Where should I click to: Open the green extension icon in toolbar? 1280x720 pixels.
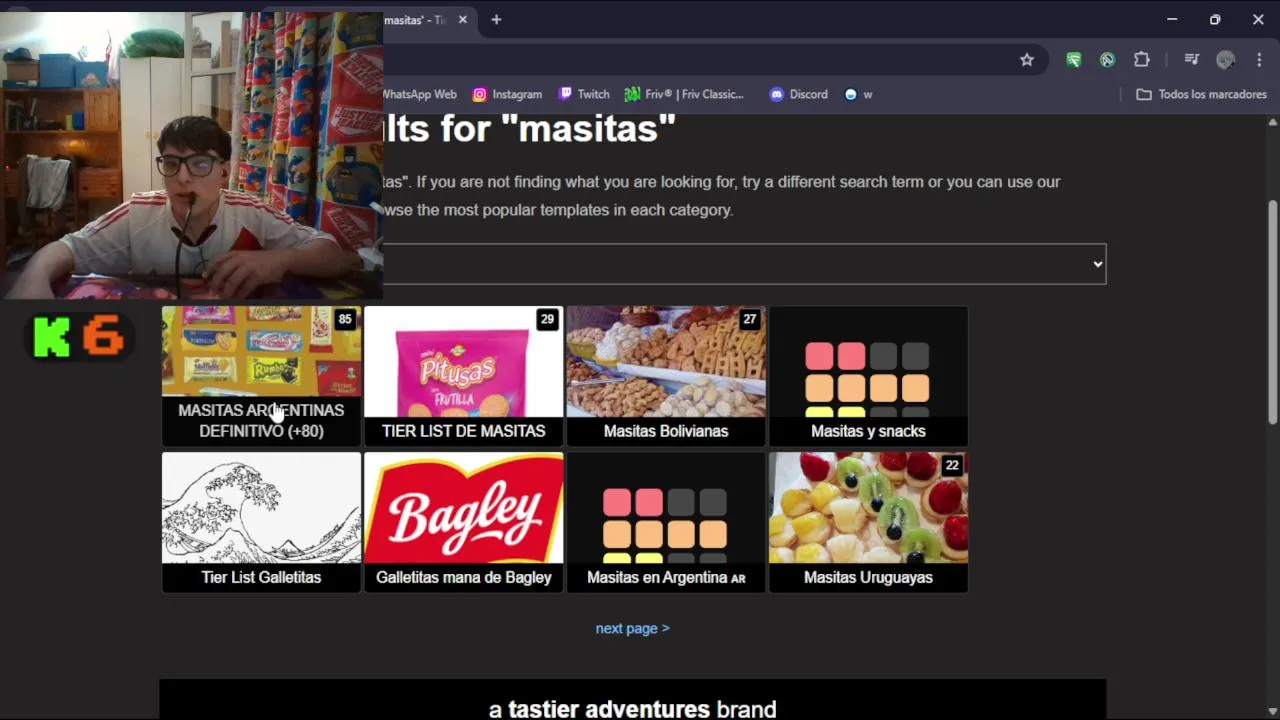[1074, 60]
